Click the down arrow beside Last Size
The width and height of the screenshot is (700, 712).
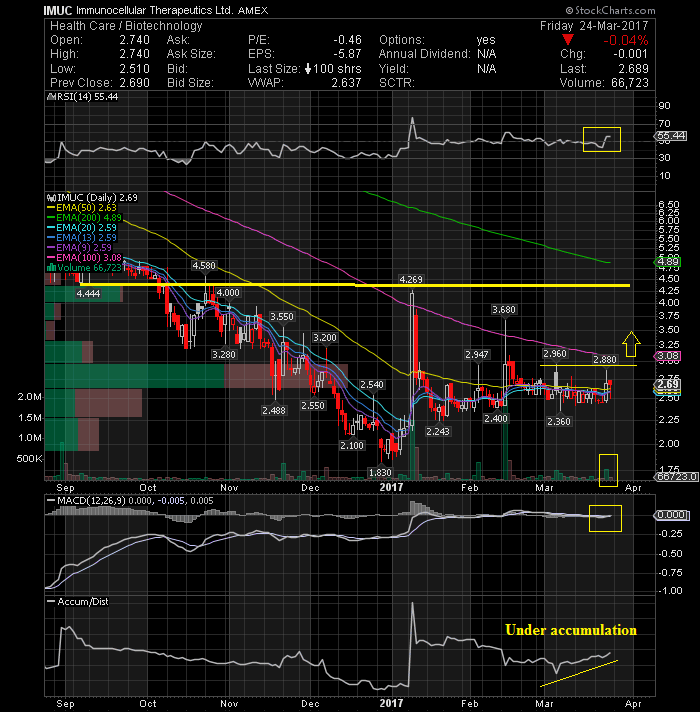coord(308,69)
